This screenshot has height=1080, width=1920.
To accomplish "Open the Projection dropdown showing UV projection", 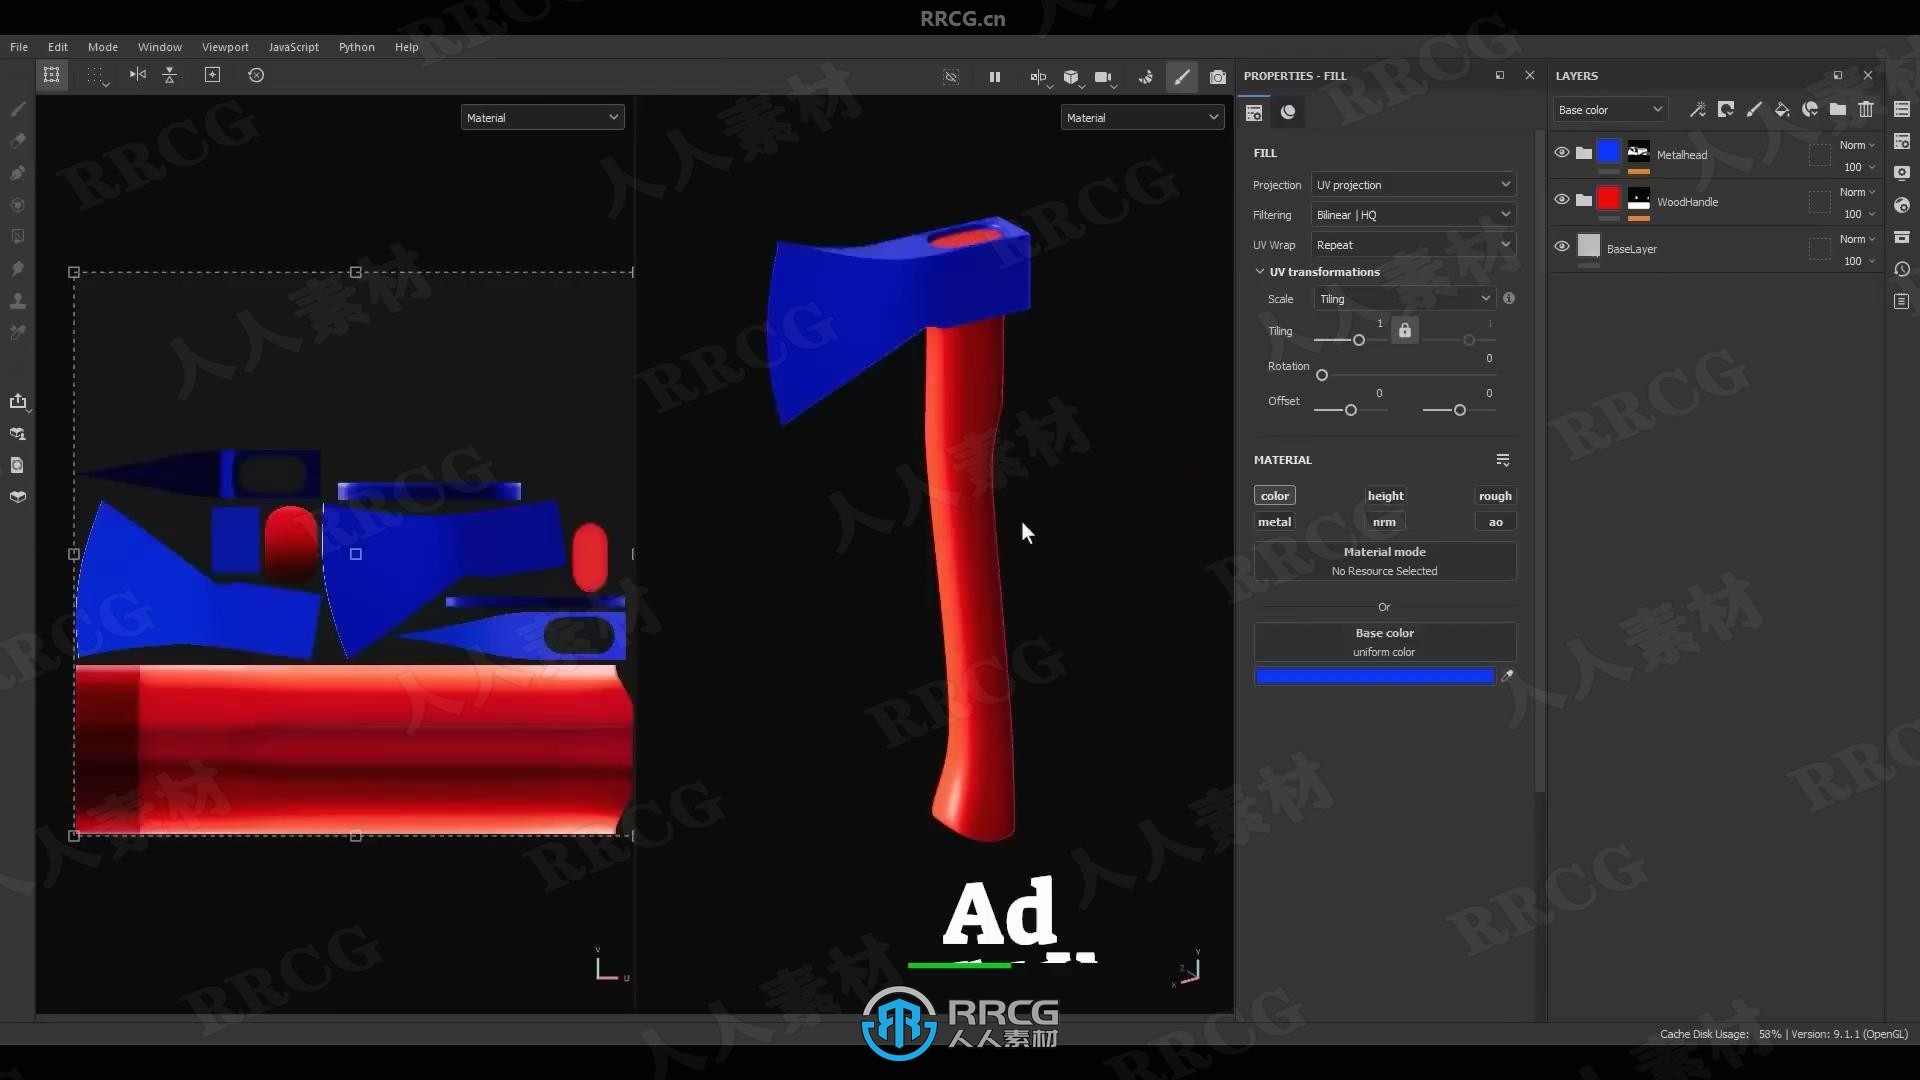I will [1413, 185].
